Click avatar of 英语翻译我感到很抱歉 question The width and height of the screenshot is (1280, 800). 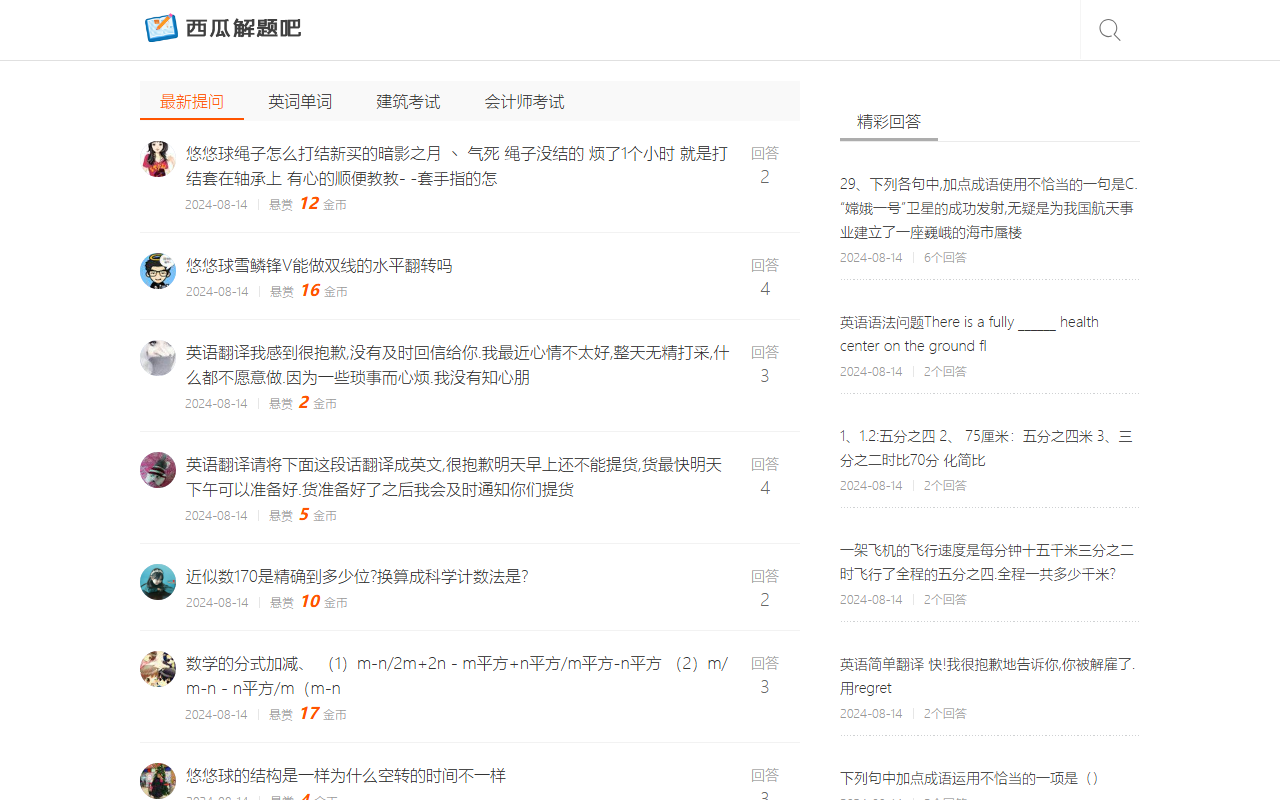[158, 358]
